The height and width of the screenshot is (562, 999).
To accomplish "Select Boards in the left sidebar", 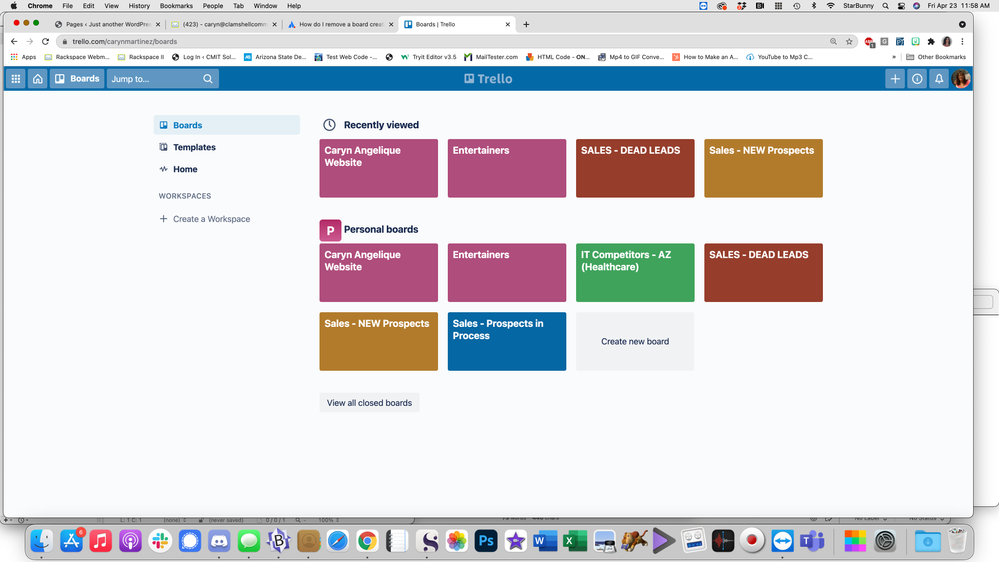I will (x=227, y=125).
